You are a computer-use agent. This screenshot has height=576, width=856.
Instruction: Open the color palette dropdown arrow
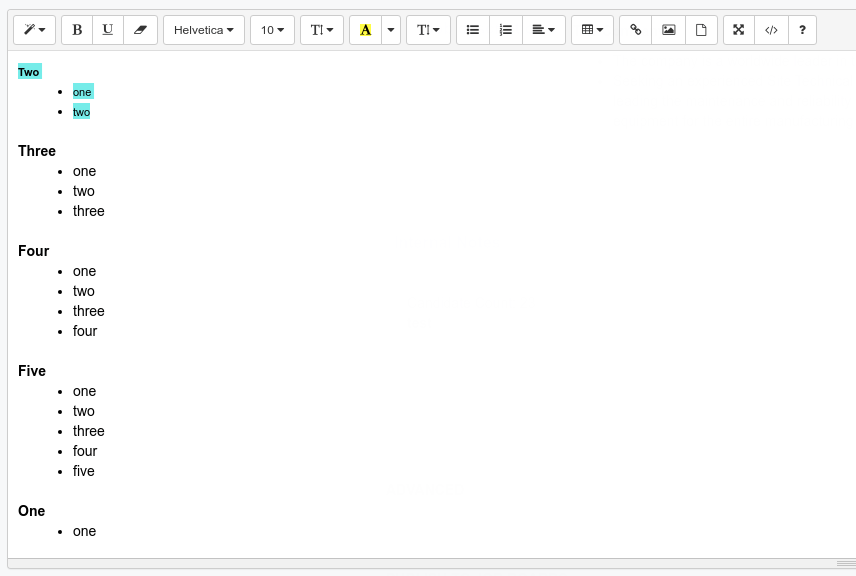[391, 30]
